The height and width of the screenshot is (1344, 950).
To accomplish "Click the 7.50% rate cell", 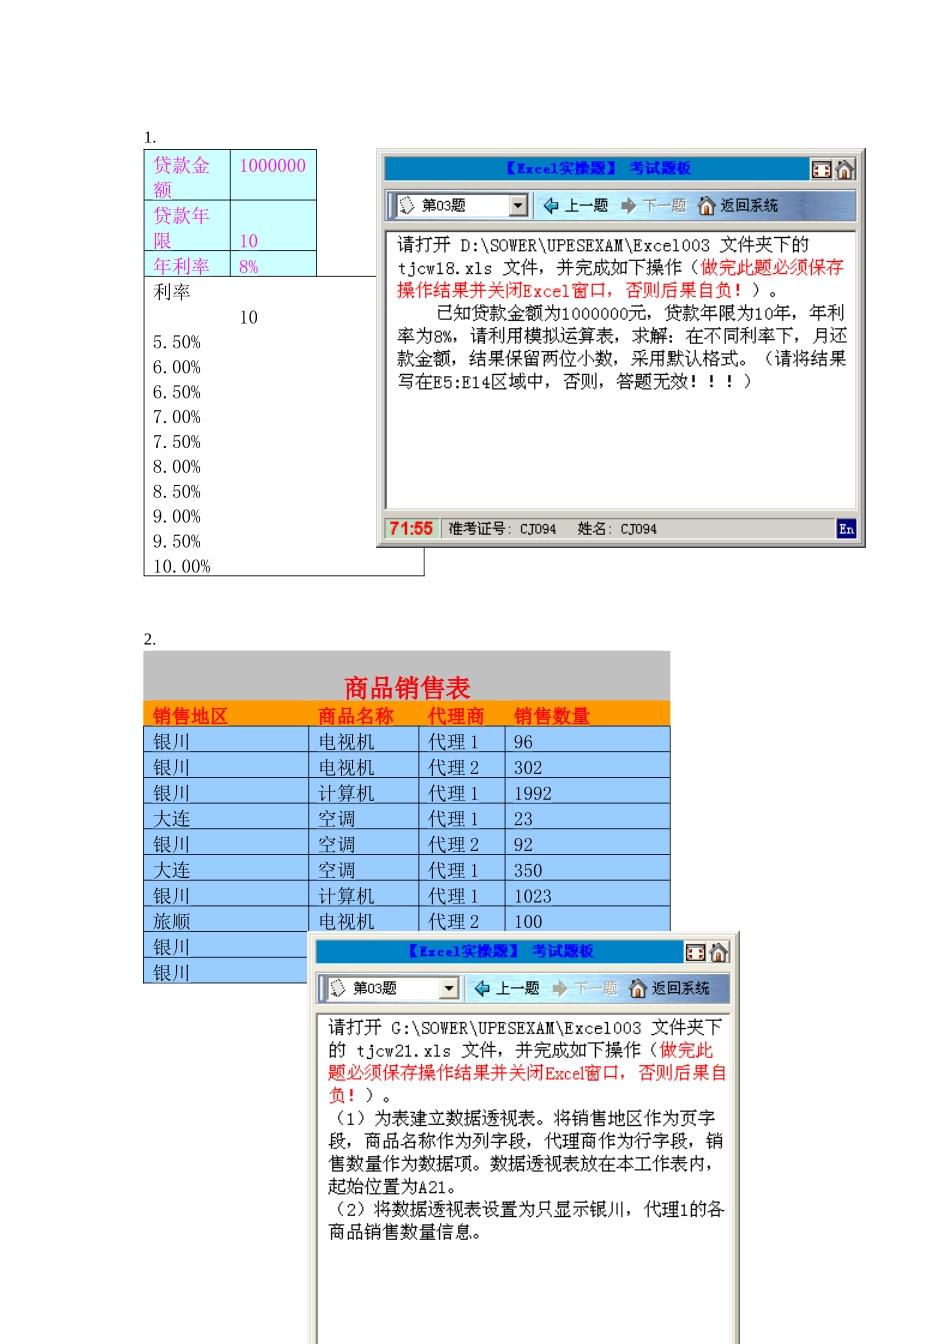I will point(177,442).
